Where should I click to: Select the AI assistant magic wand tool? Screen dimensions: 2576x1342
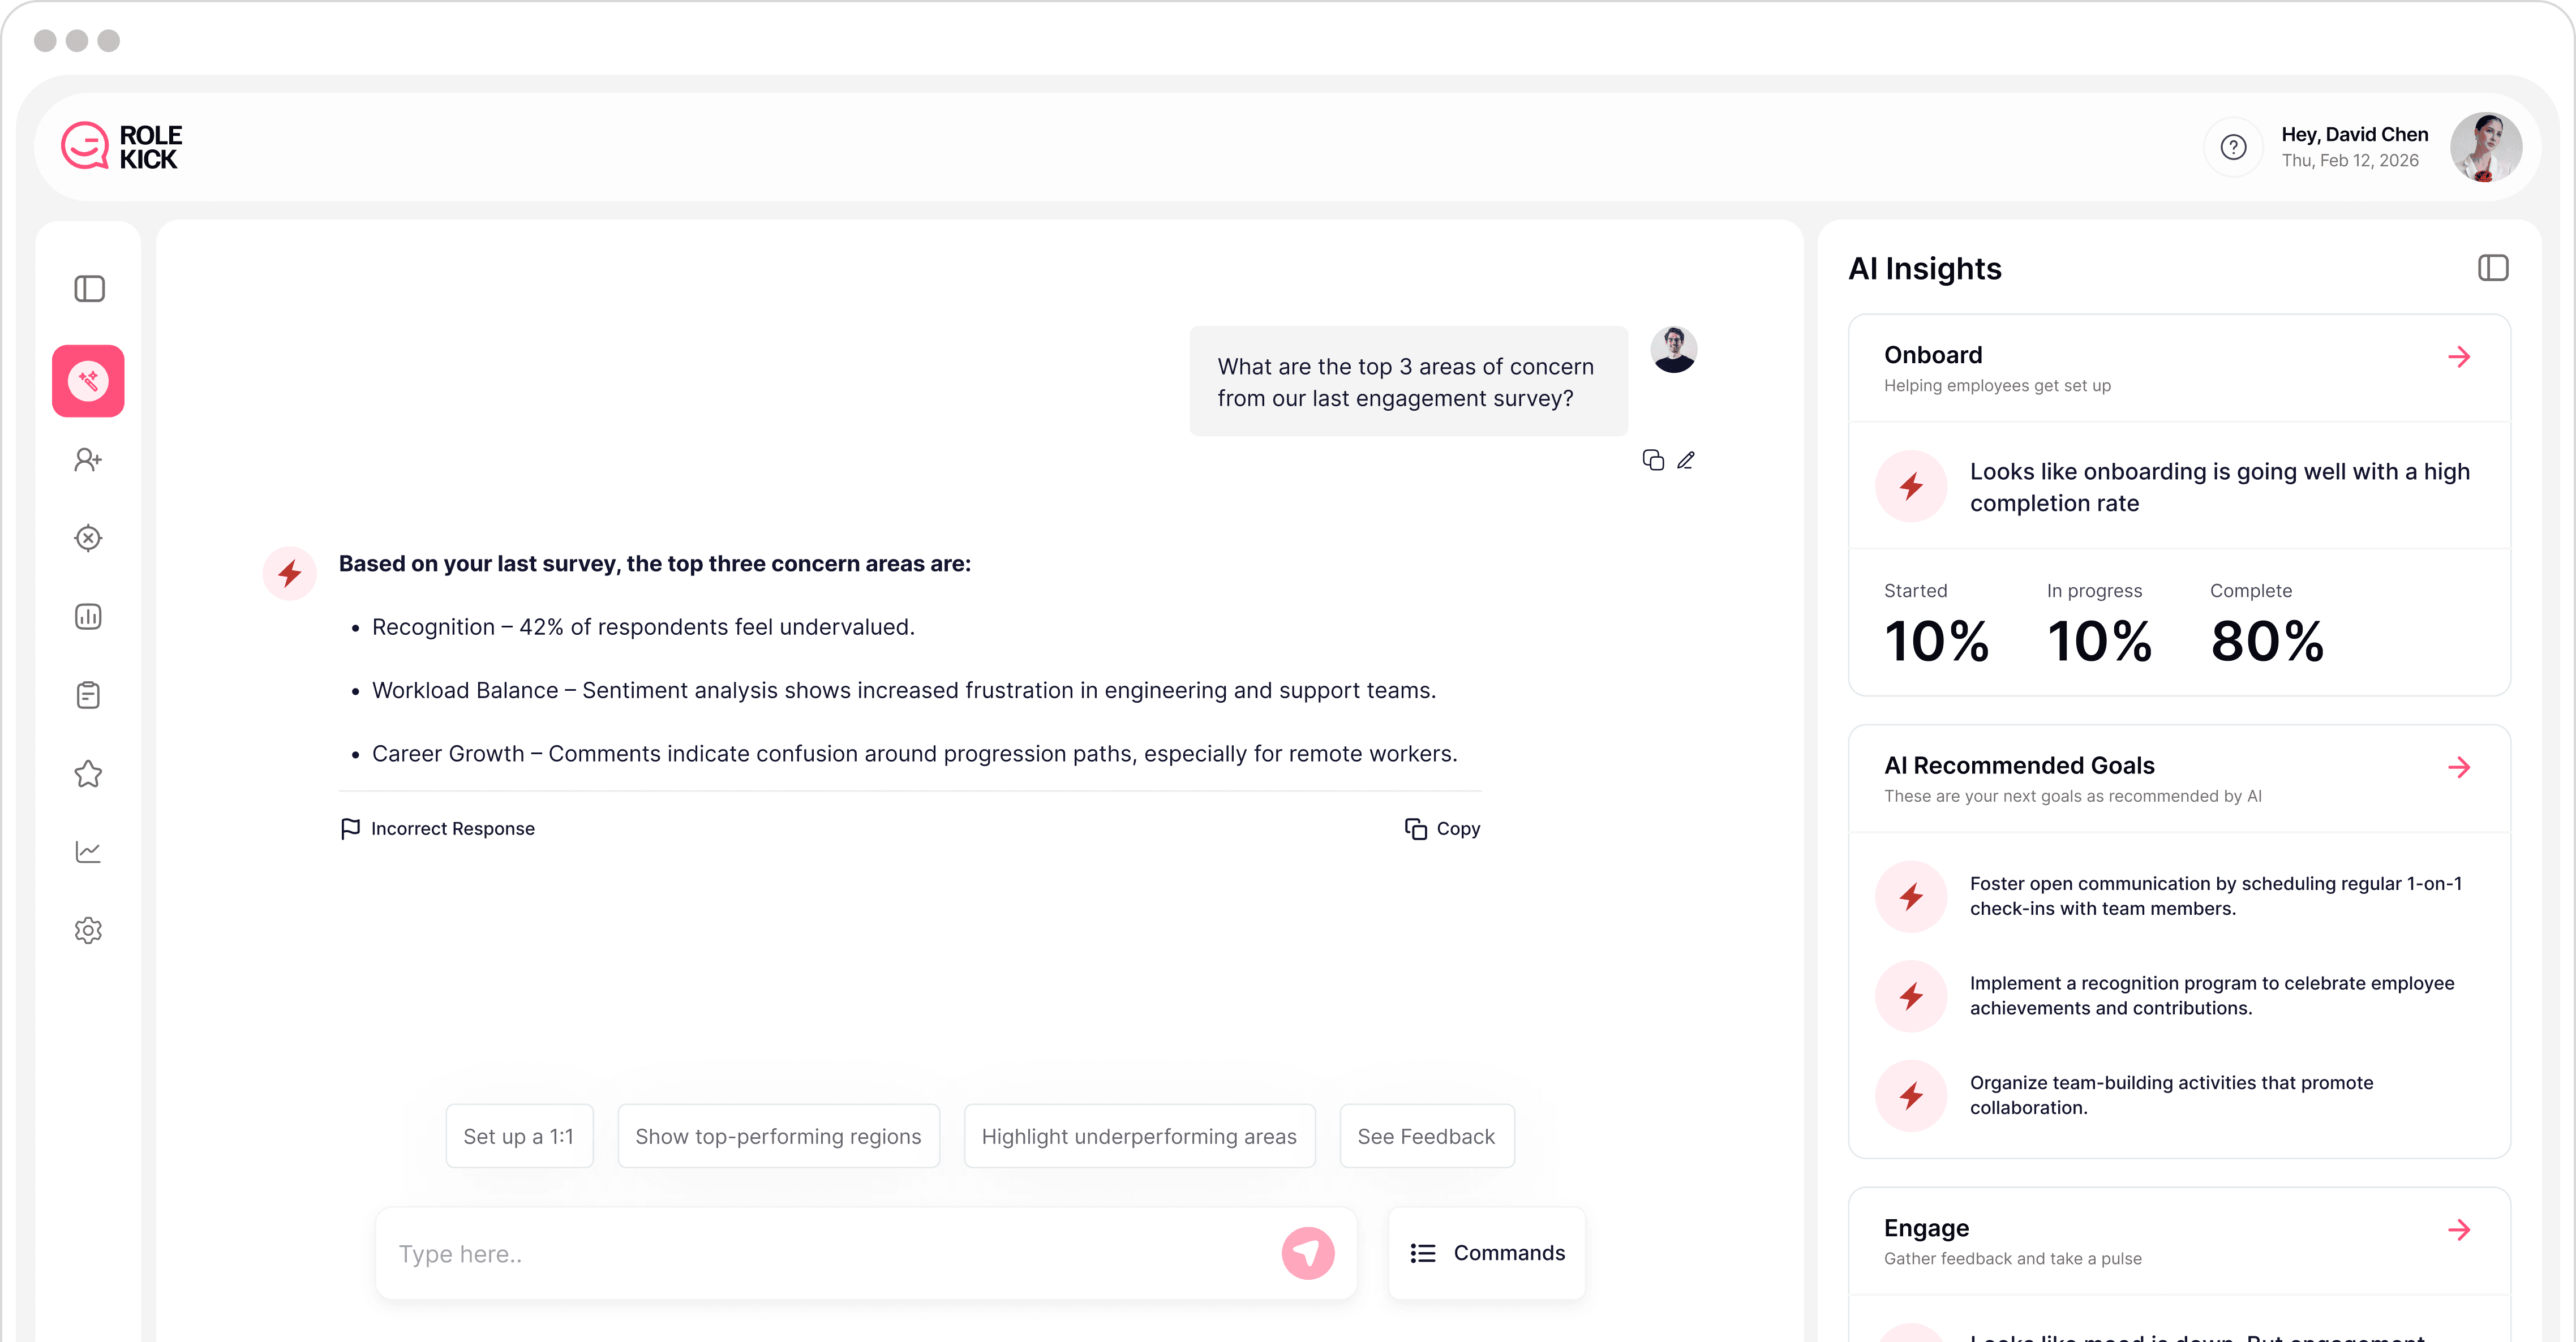[x=88, y=380]
